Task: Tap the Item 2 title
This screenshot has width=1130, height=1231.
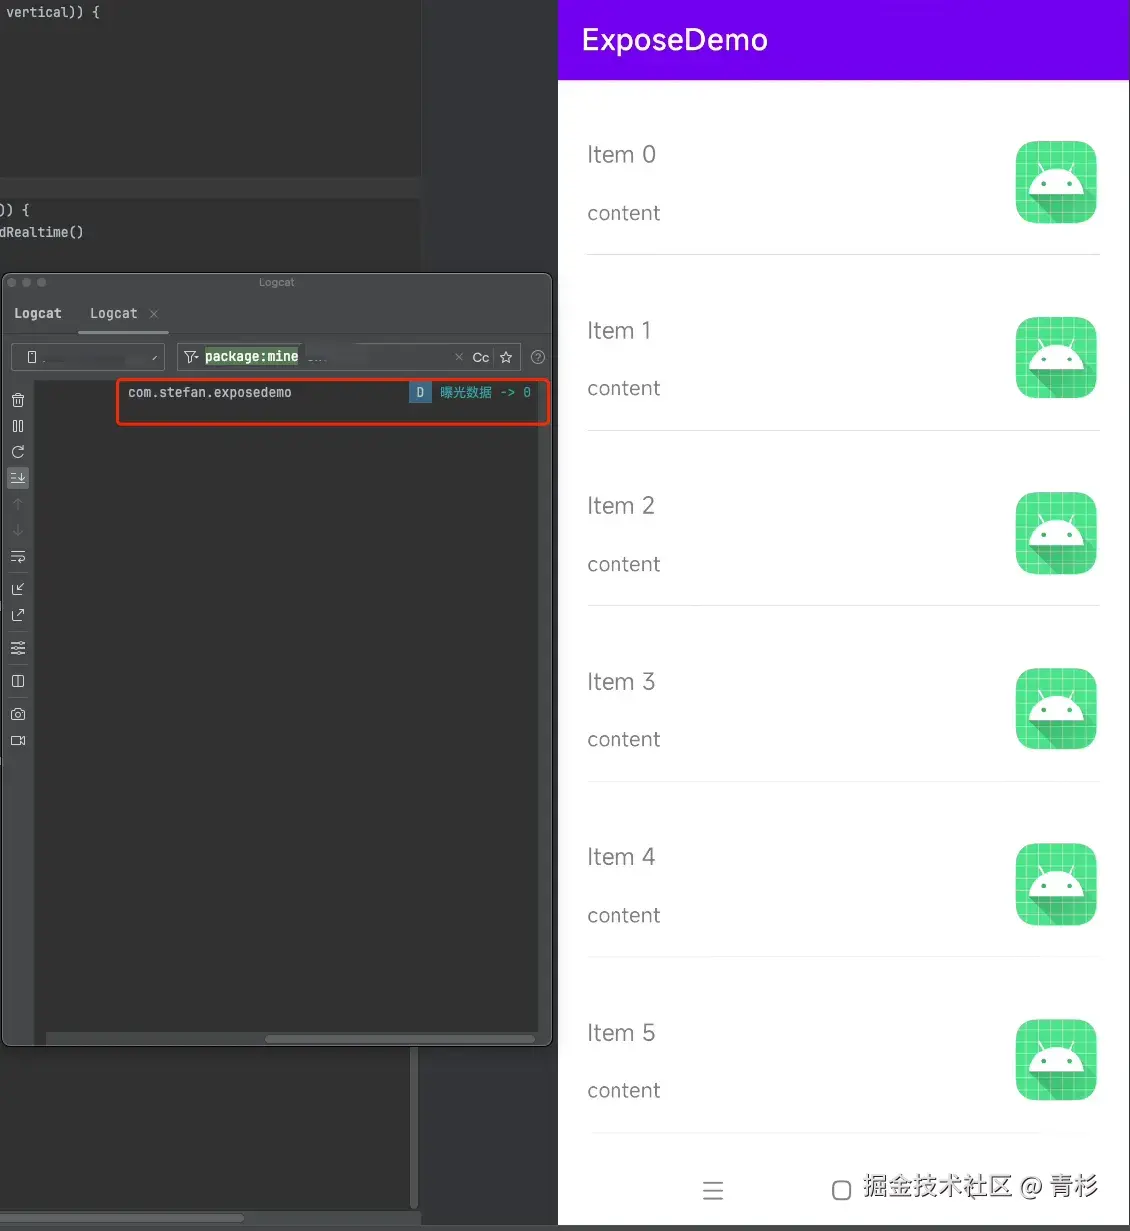Action: click(621, 506)
